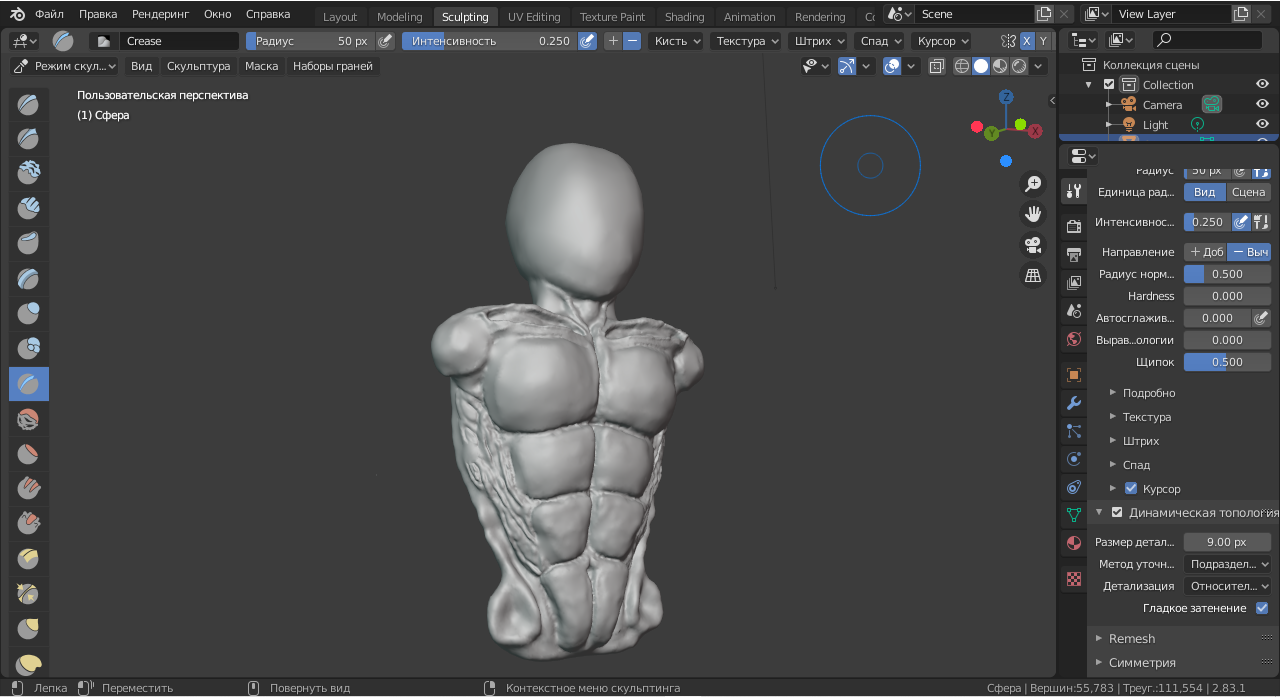The width and height of the screenshot is (1280, 697).
Task: Switch perspective/orthographic grid icon
Action: tap(1033, 275)
